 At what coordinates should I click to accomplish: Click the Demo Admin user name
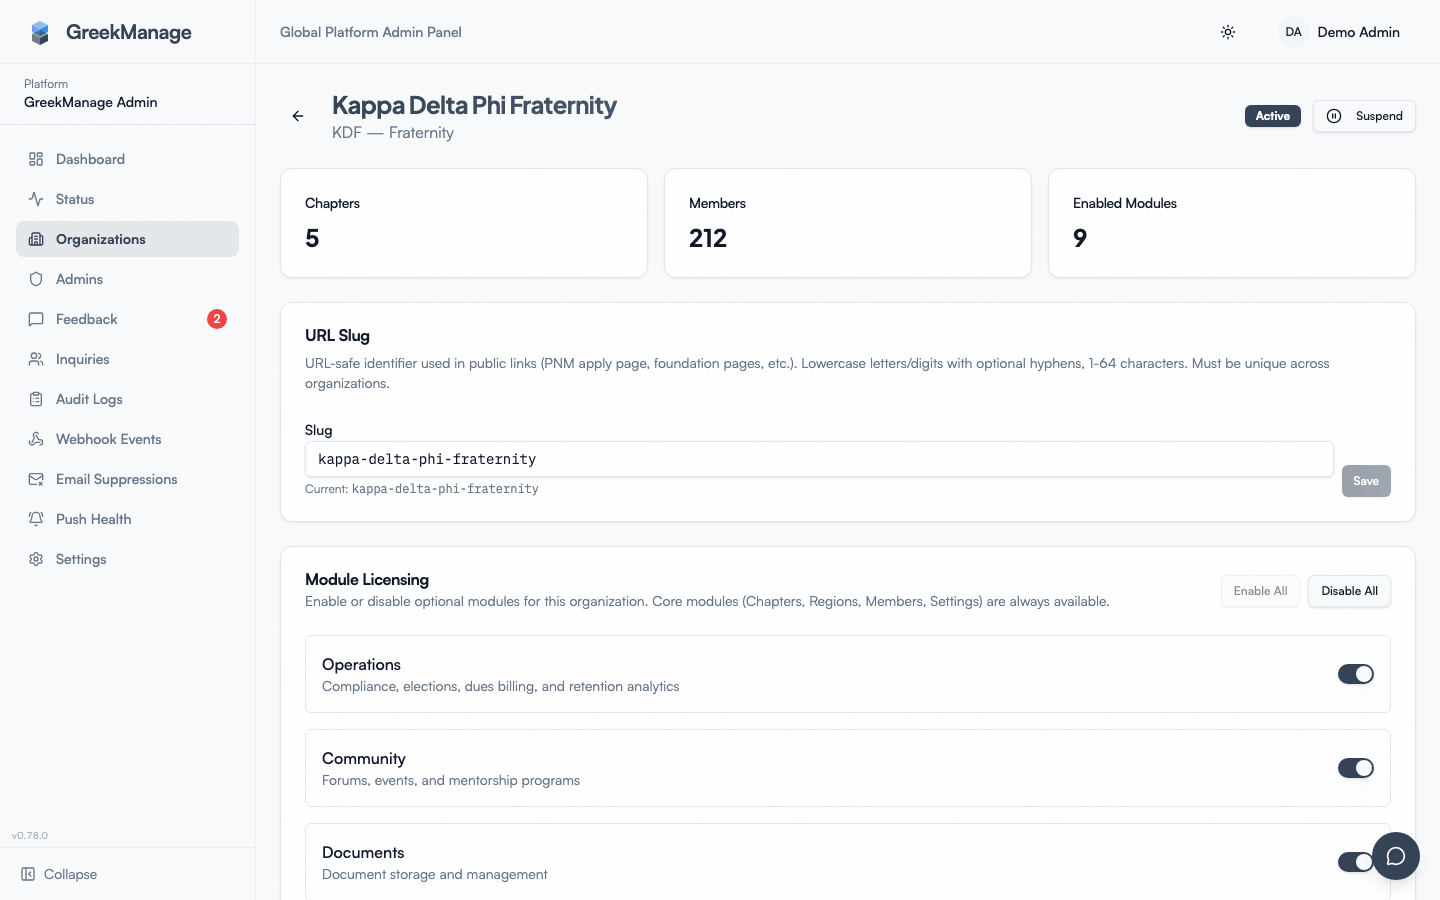coord(1358,32)
